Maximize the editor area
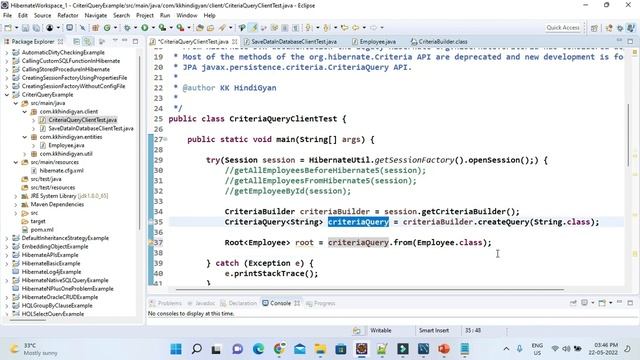This screenshot has height=360, width=640. (630, 41)
